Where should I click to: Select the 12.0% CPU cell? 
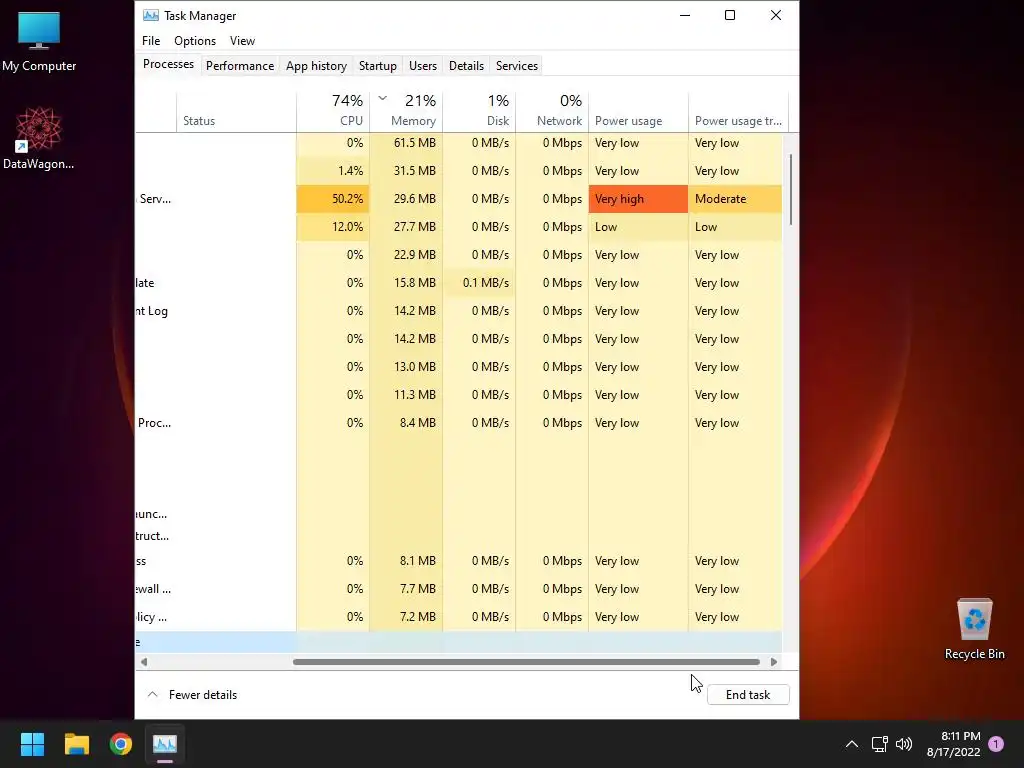coord(333,227)
